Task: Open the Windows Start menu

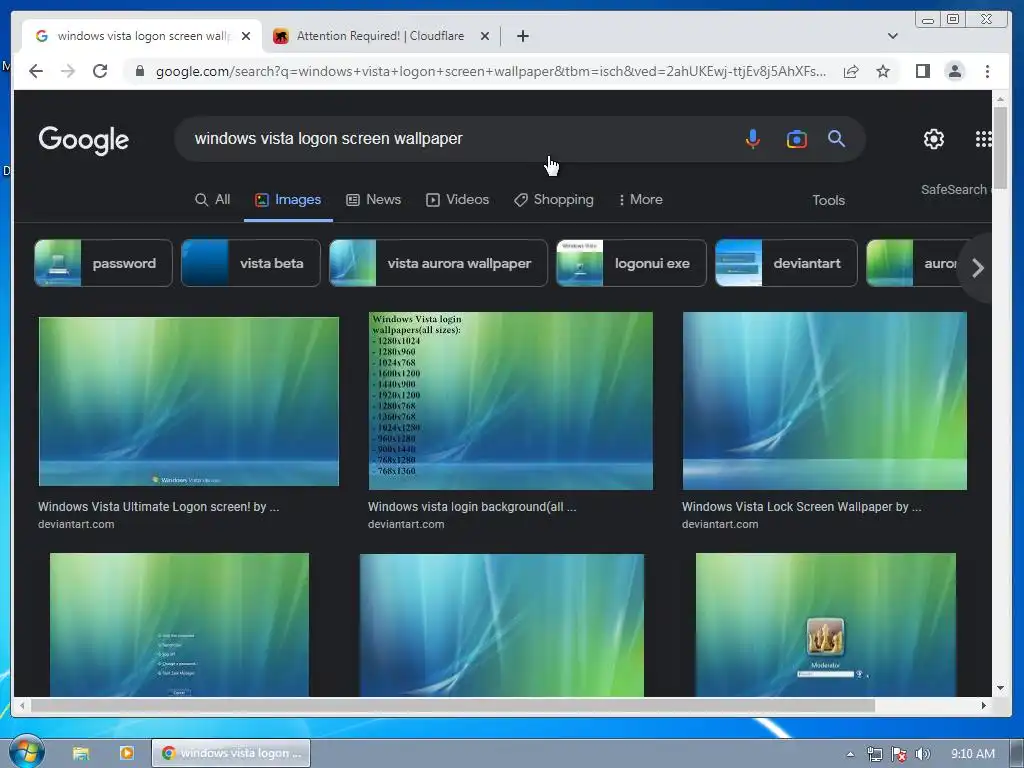Action: coord(27,752)
